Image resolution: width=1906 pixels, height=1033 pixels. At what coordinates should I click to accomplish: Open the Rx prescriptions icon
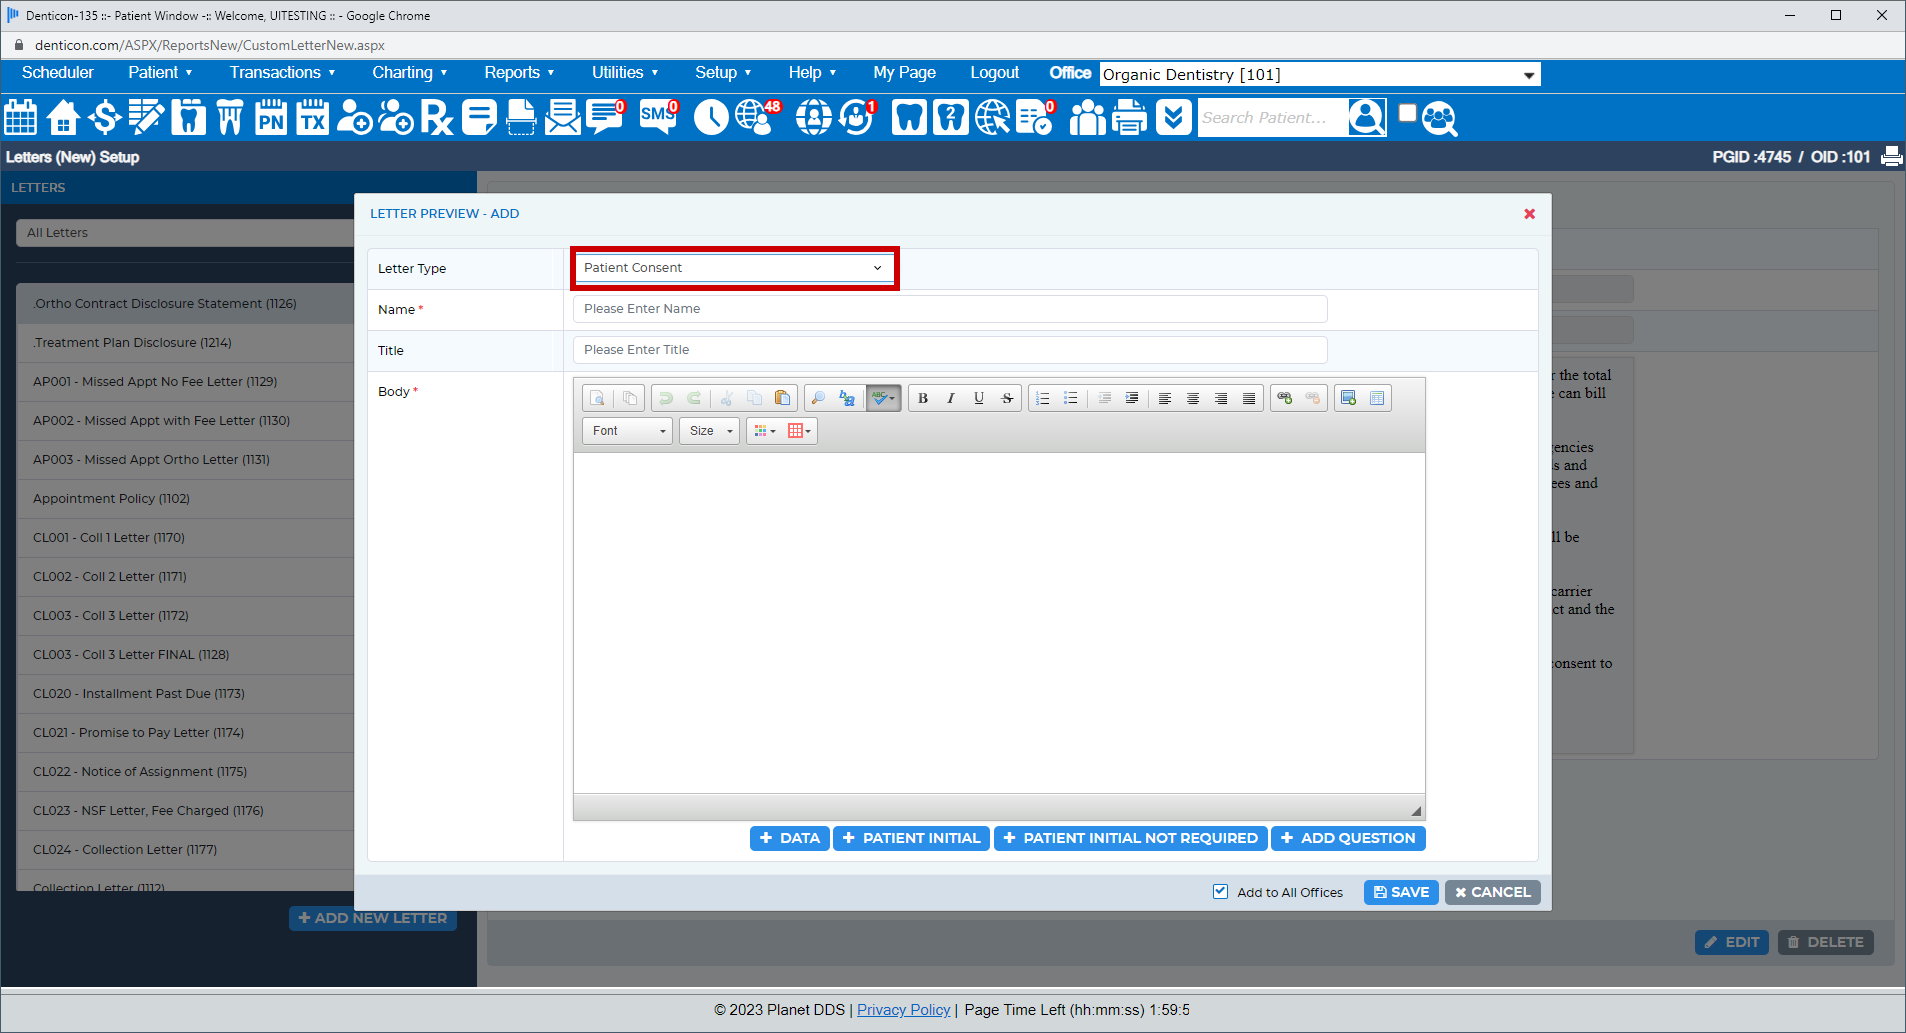(437, 117)
